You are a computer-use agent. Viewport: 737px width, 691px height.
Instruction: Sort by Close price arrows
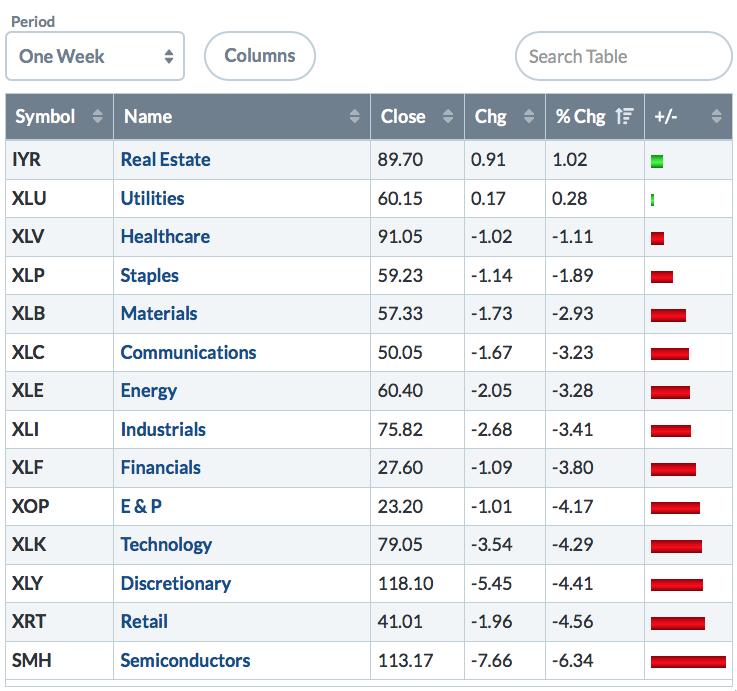[x=449, y=117]
